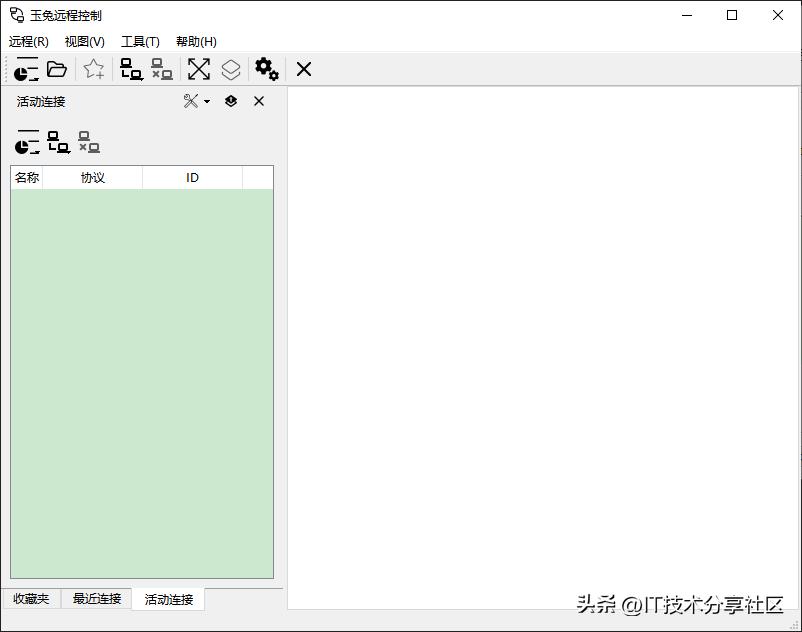Open the 帮助(H) menu
The image size is (802, 632).
196,41
